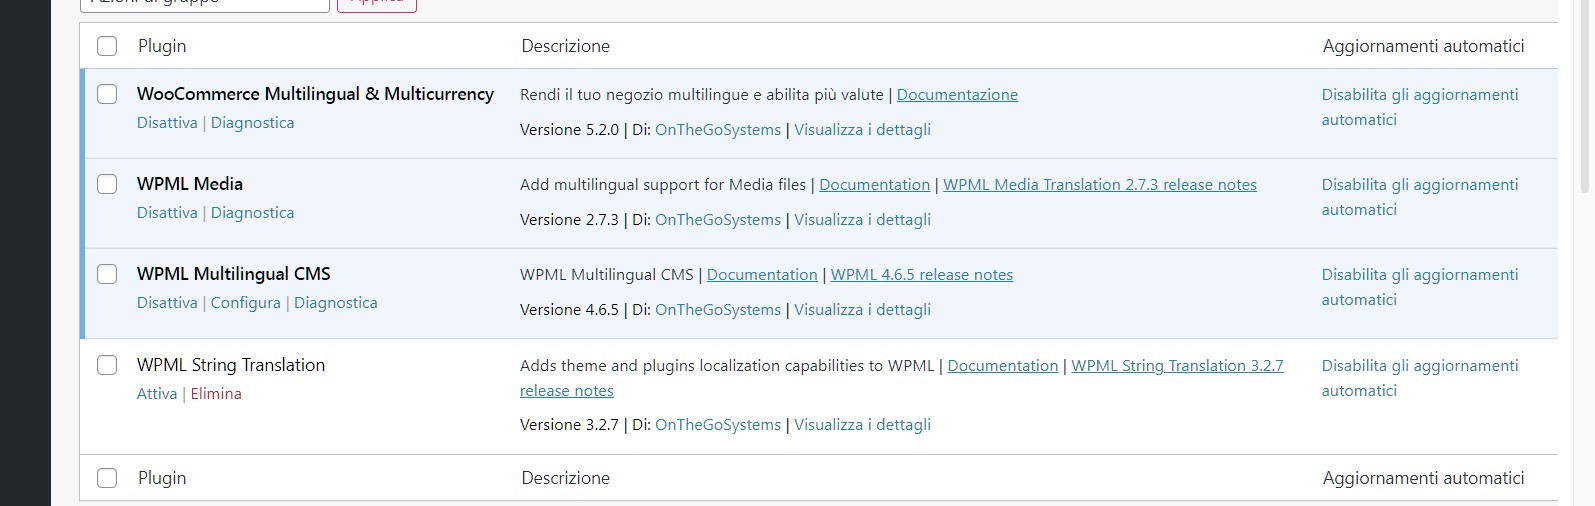Open WPML Media Translation 2.7.3 release notes

[1100, 184]
